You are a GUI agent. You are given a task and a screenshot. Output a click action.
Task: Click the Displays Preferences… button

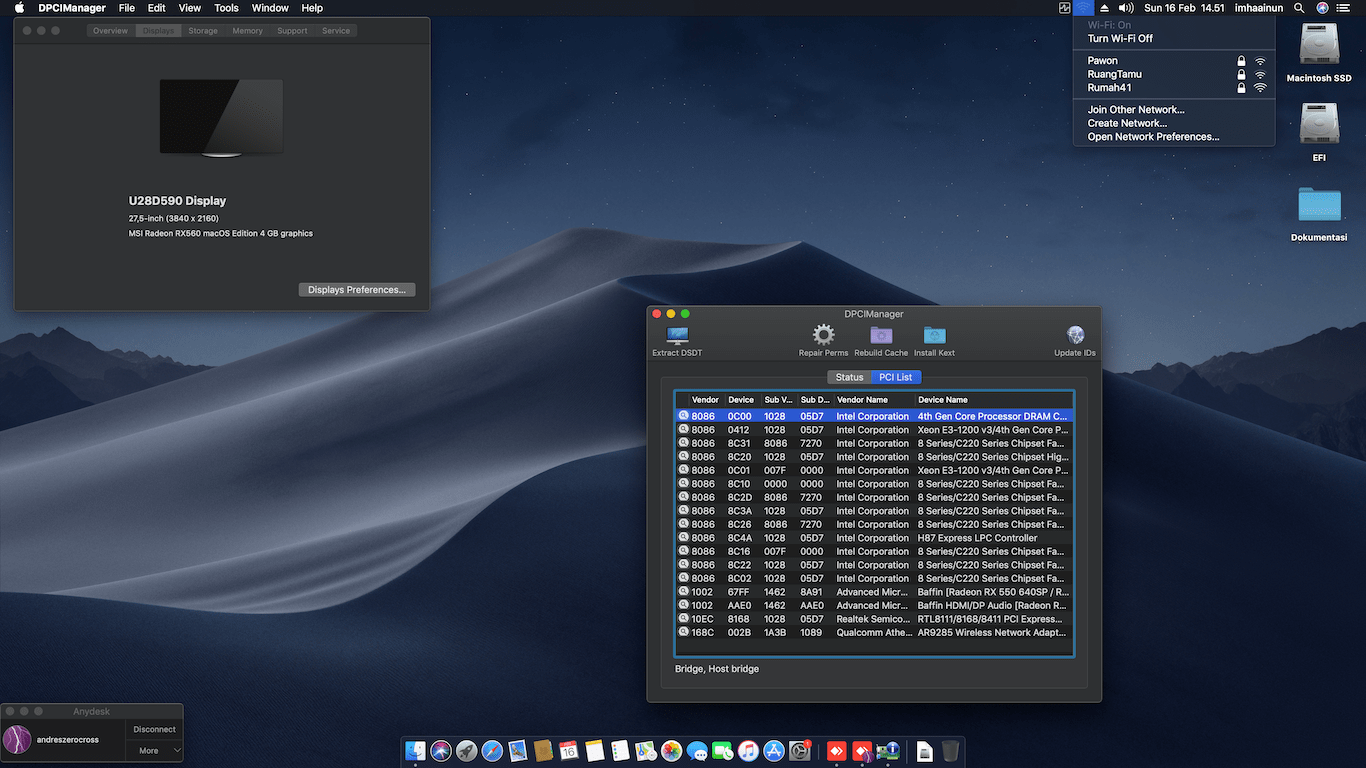point(357,290)
